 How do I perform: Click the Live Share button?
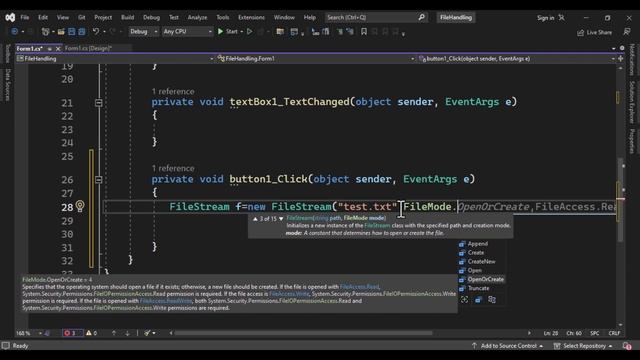595,32
